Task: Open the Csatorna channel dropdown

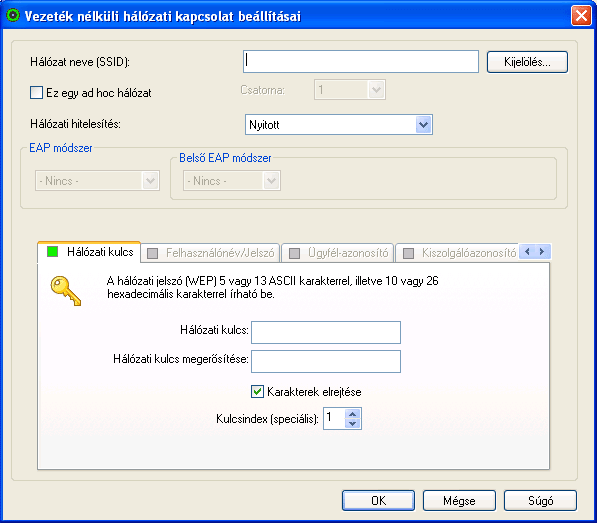Action: click(x=376, y=90)
